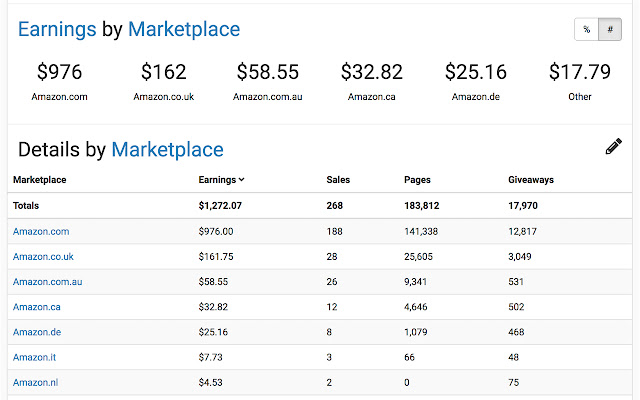Switch to percent view toggle

pyautogui.click(x=585, y=30)
